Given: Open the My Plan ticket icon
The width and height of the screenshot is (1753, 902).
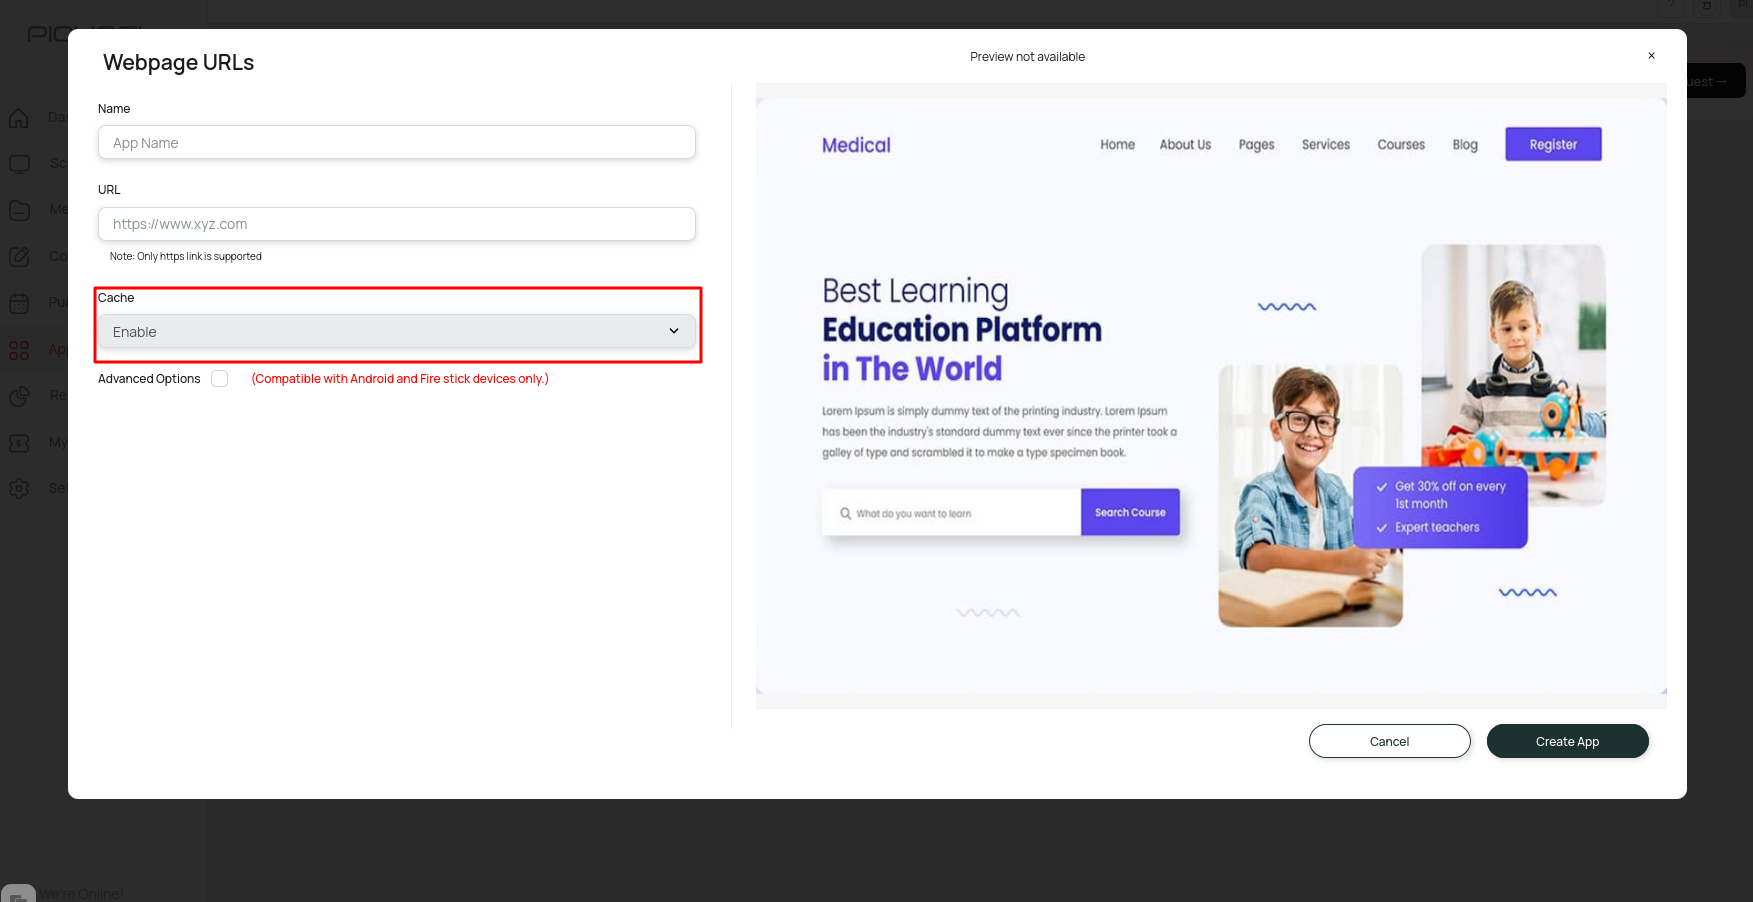Looking at the screenshot, I should (19, 442).
